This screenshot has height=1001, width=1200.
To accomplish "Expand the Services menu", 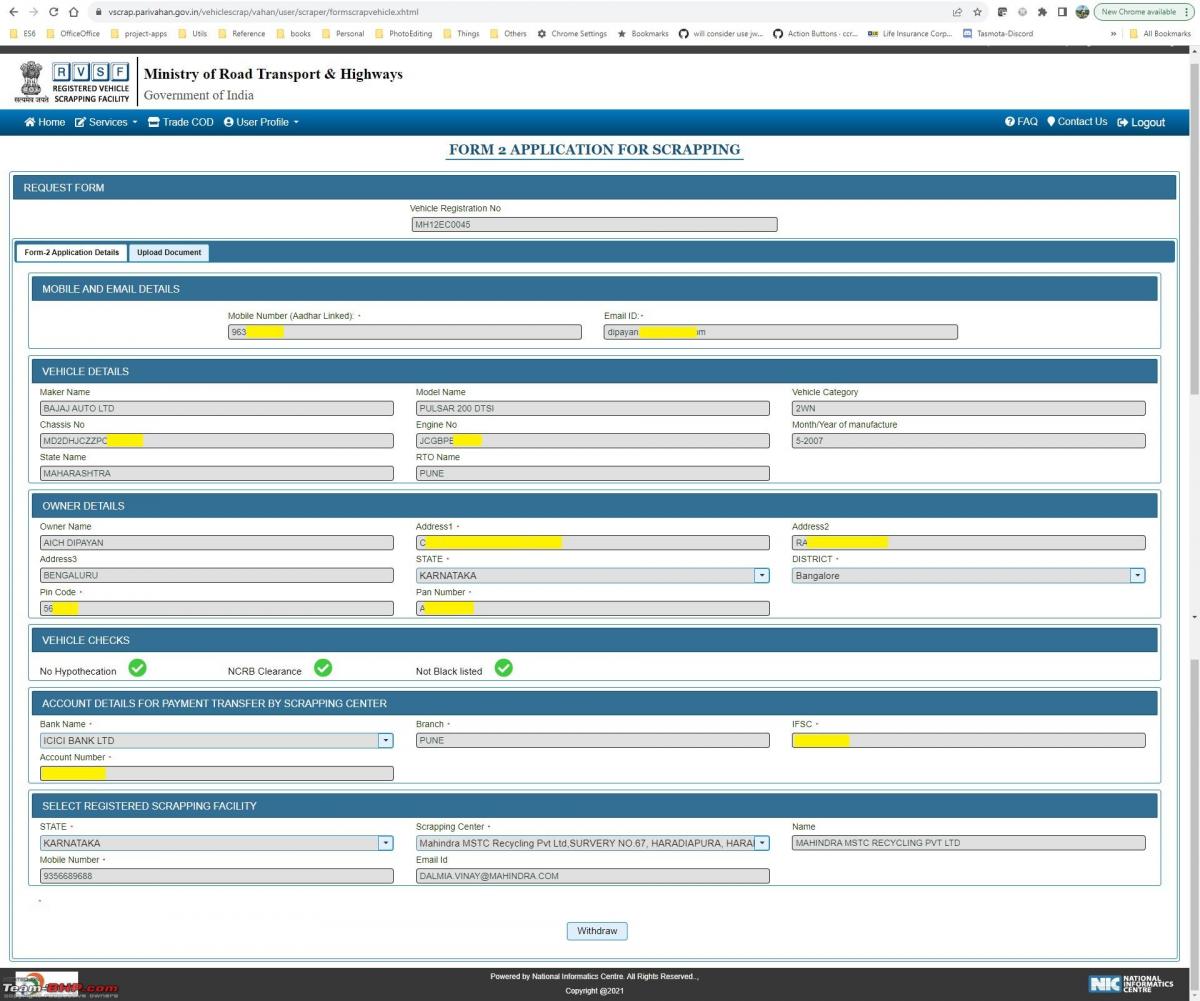I will click(107, 122).
